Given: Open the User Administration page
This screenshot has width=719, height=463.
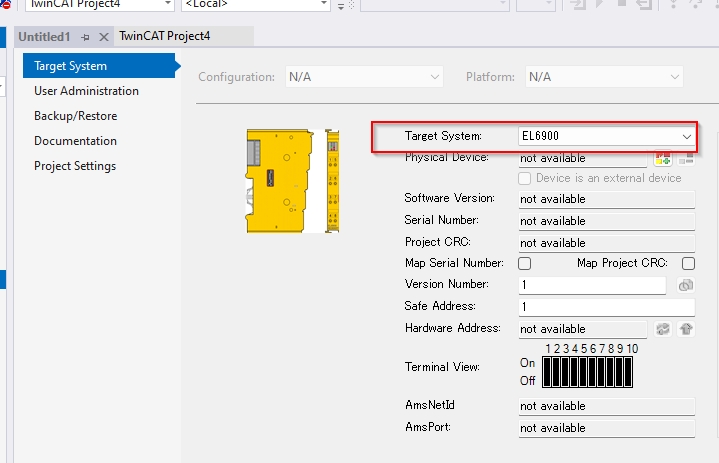Looking at the screenshot, I should point(86,91).
